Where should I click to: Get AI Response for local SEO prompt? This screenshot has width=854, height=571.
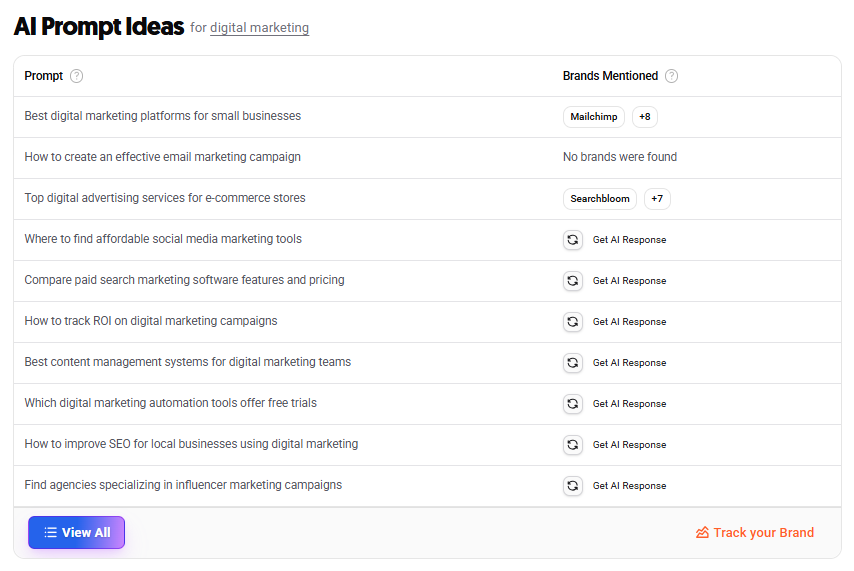pyautogui.click(x=629, y=445)
